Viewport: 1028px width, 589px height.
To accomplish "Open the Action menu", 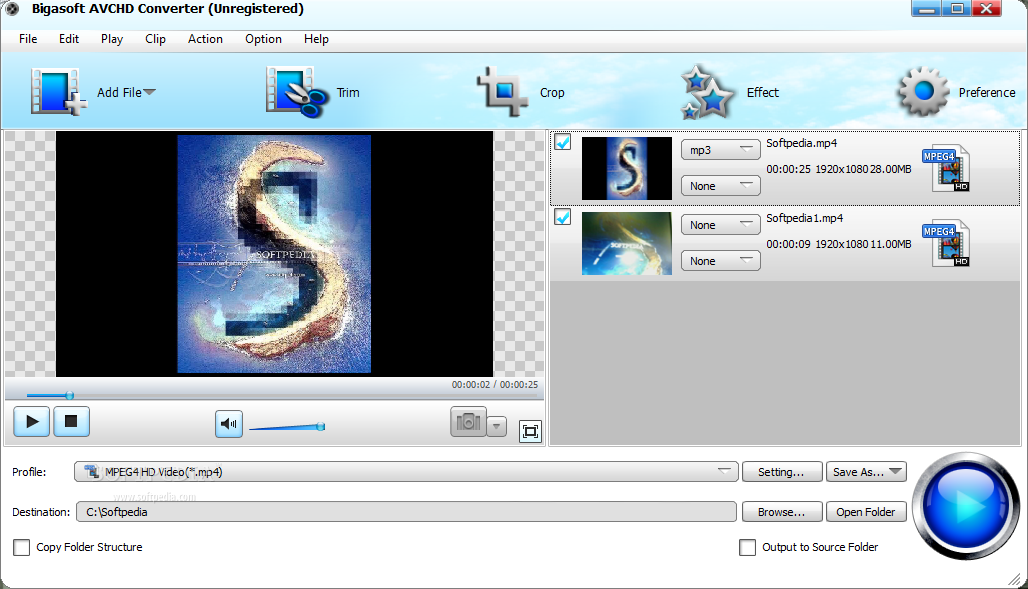I will pos(205,39).
